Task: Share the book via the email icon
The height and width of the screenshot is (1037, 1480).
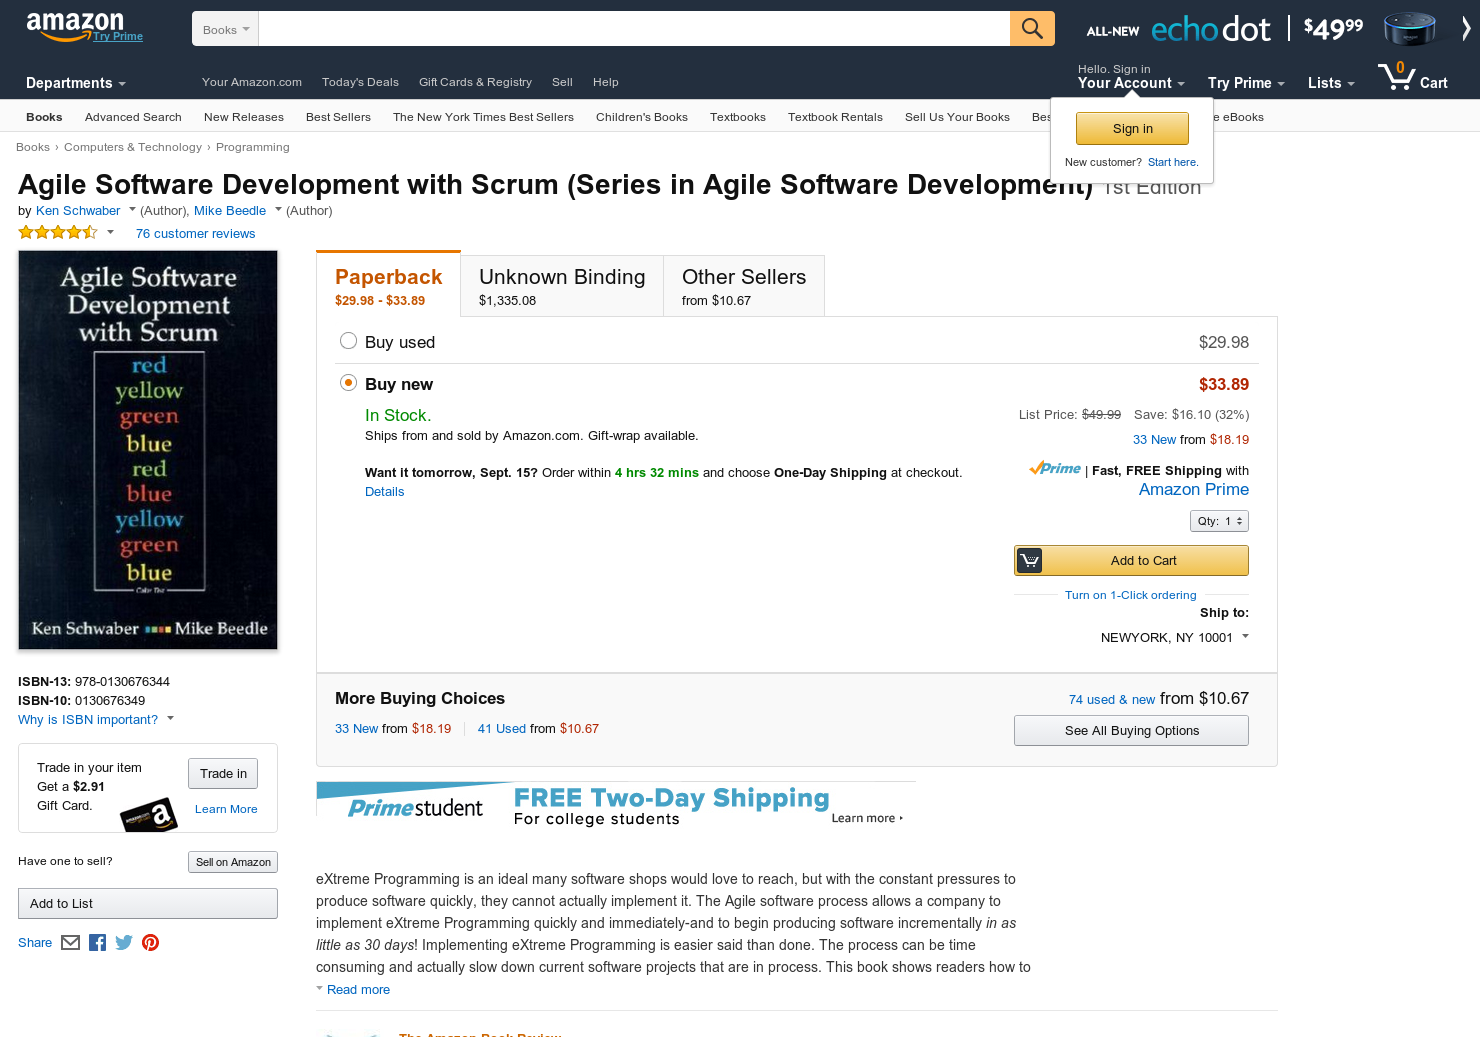Action: pos(70,942)
